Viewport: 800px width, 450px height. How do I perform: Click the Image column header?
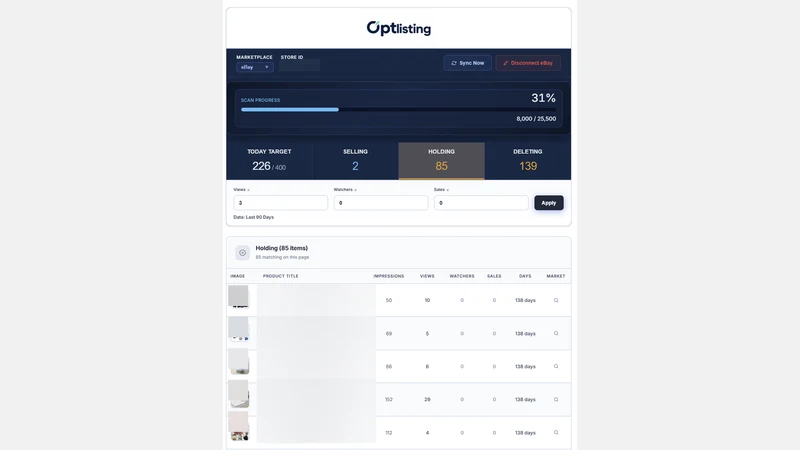point(237,276)
